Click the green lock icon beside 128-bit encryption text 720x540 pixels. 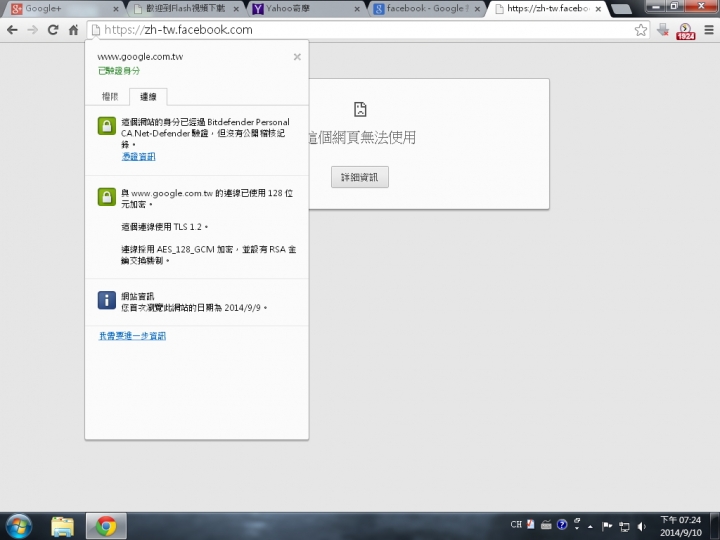click(107, 197)
